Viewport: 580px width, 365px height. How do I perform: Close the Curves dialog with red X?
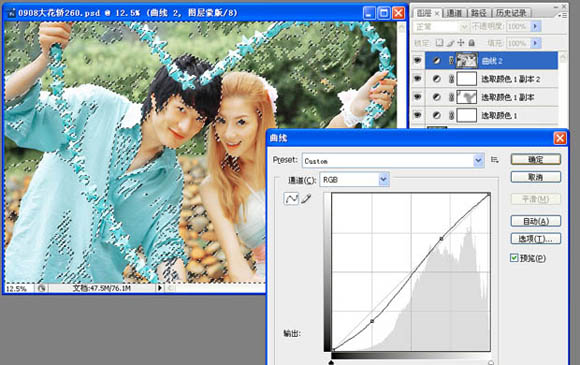tap(560, 138)
